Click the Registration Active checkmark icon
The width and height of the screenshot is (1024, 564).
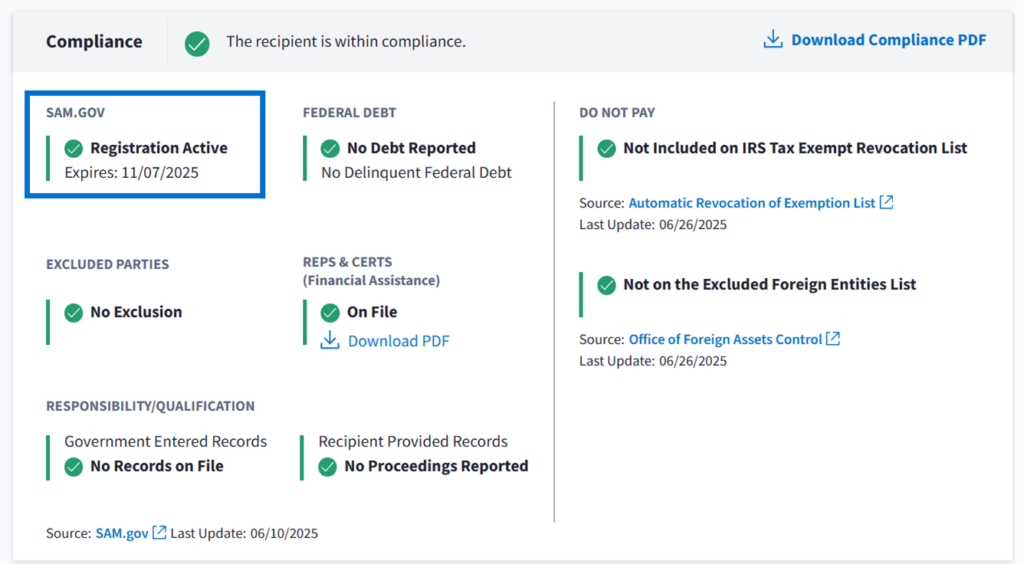click(x=73, y=148)
